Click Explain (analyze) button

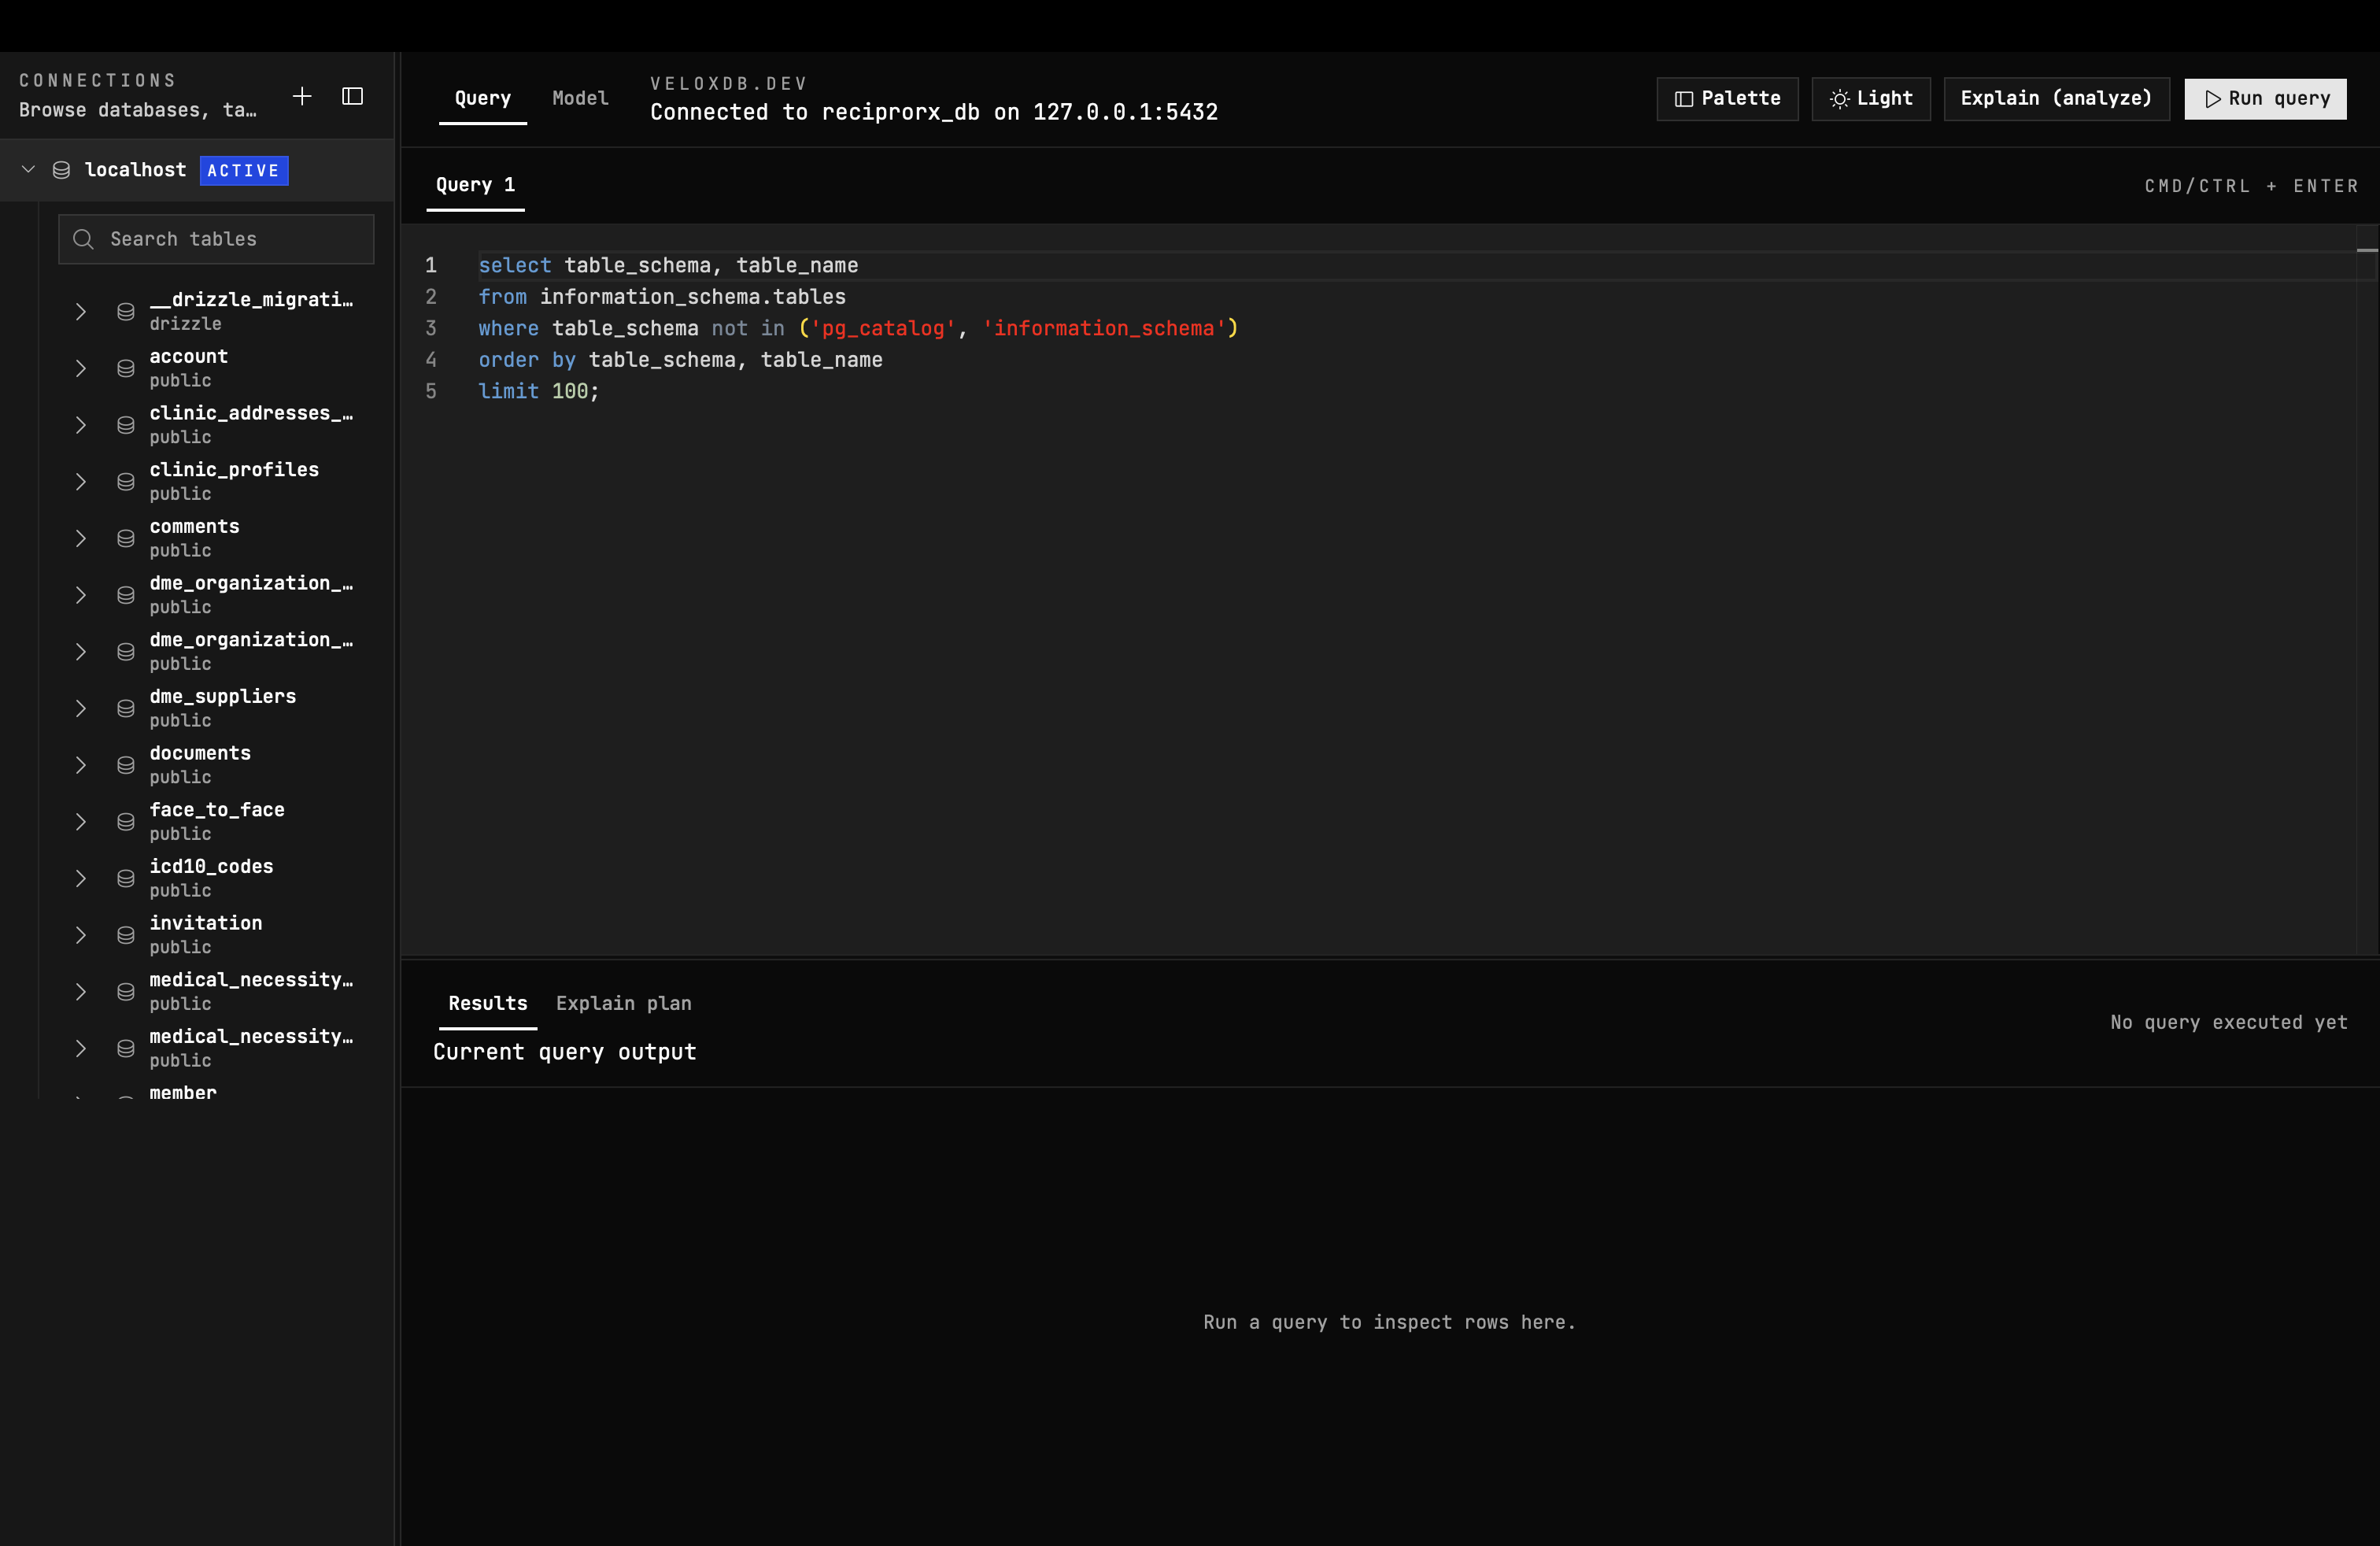[2057, 99]
